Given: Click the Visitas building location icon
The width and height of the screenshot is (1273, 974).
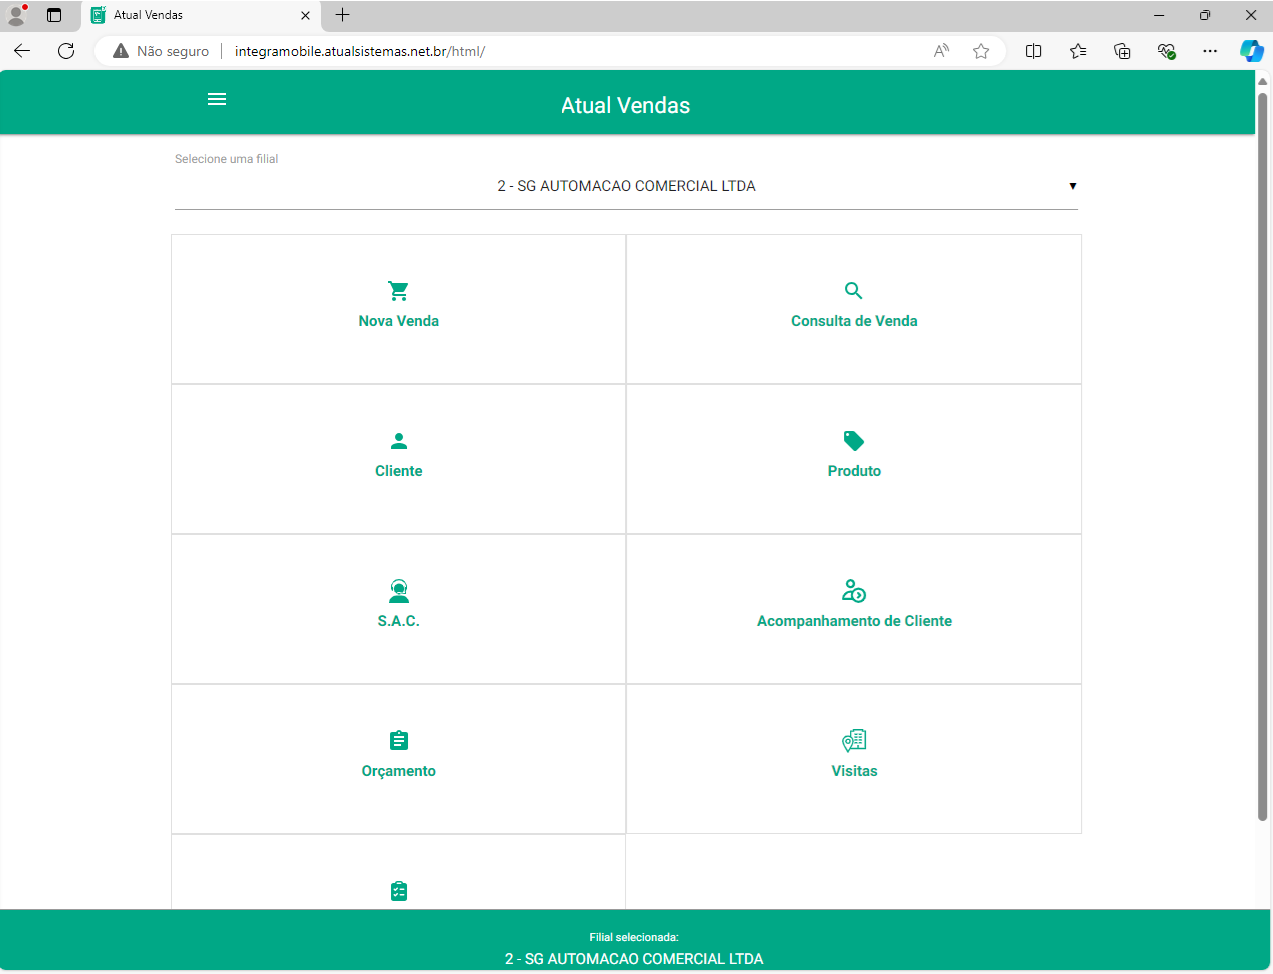Looking at the screenshot, I should 854,741.
